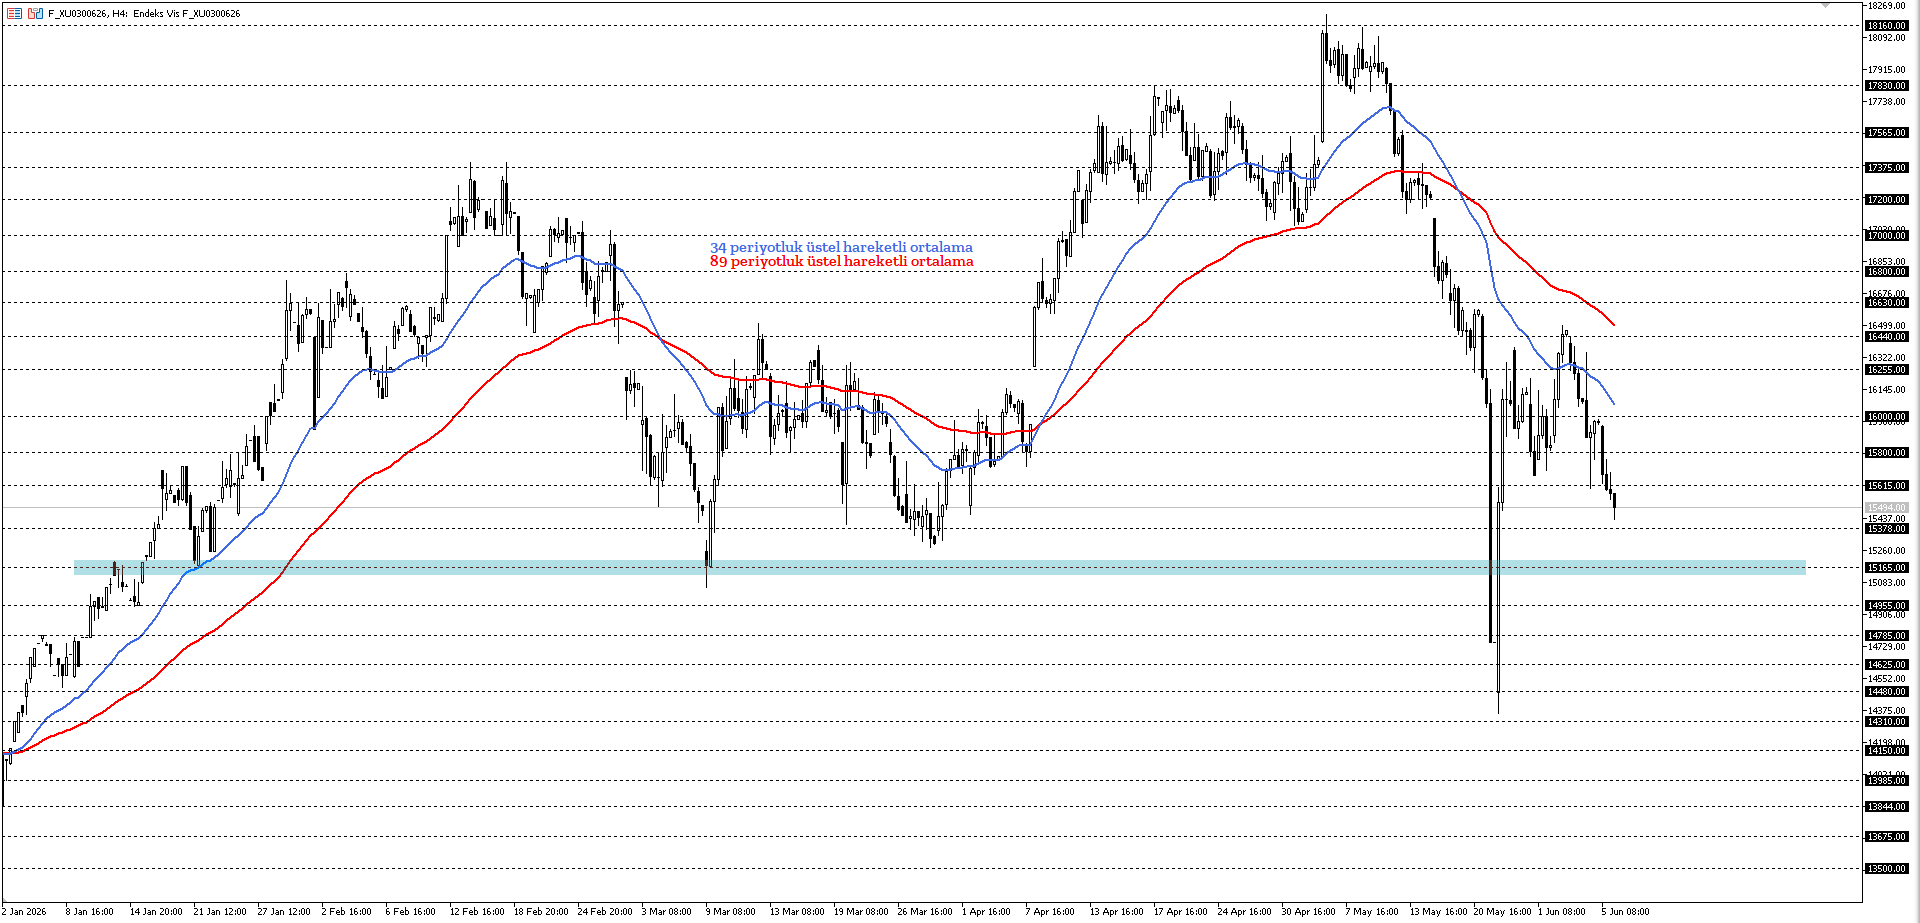
Task: Click the 14955.00 price level label
Action: point(1887,606)
